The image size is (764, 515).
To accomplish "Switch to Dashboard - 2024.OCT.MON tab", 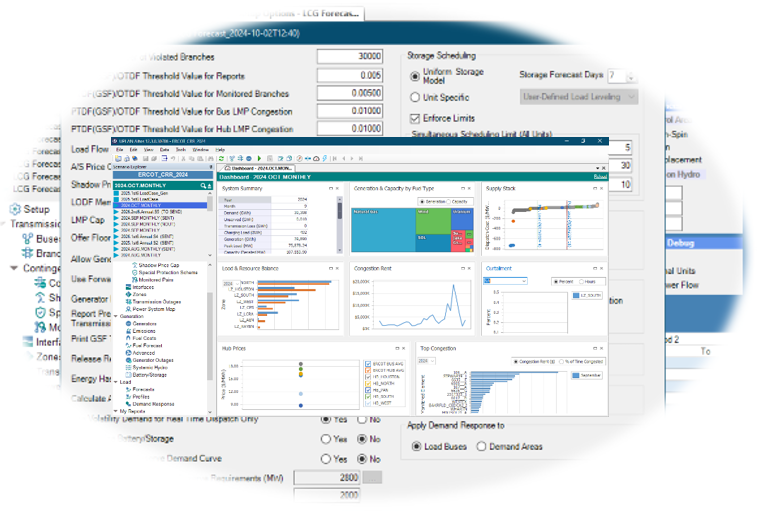I will tap(258, 168).
